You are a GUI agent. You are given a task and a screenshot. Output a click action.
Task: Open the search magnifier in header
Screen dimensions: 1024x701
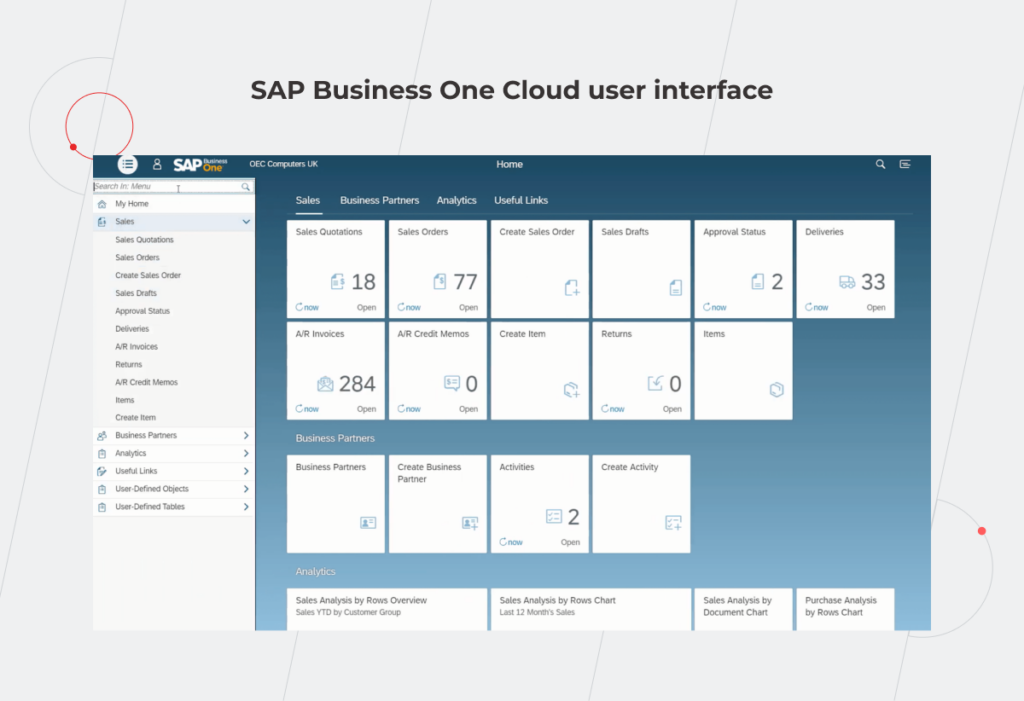(x=880, y=164)
